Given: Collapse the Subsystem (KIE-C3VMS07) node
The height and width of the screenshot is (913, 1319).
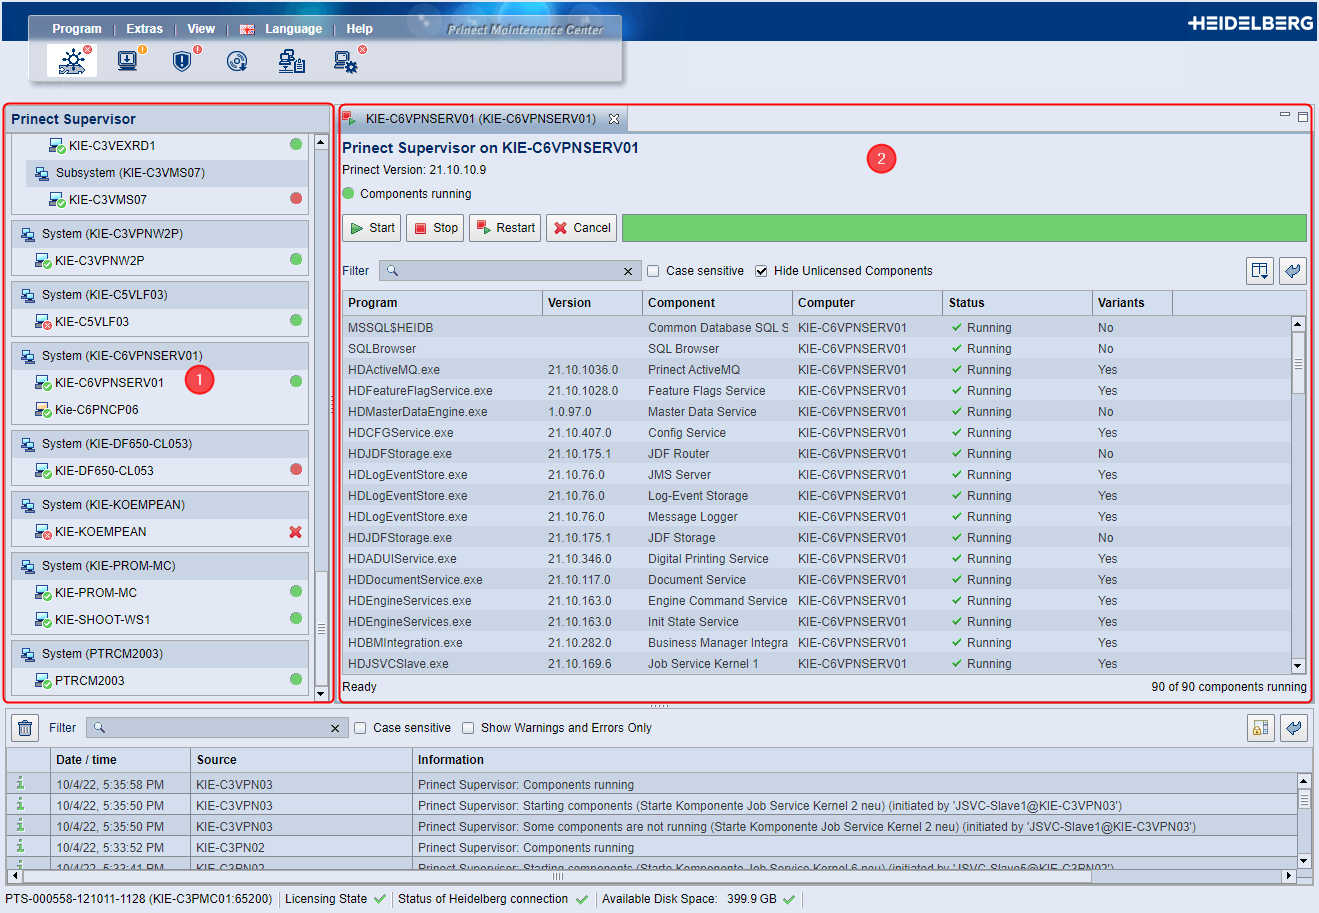Looking at the screenshot, I should [41, 171].
